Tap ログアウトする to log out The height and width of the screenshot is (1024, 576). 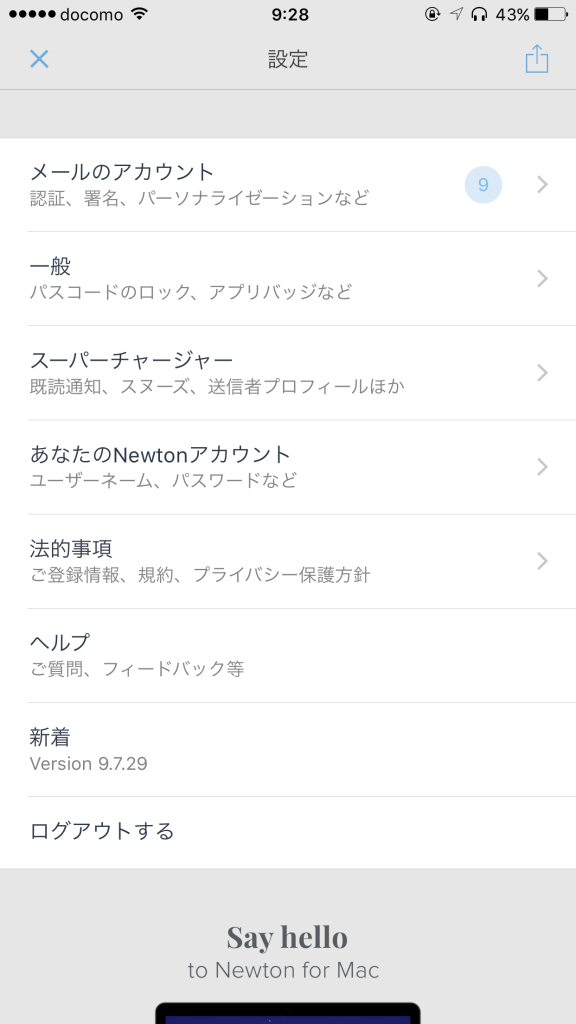click(x=288, y=832)
